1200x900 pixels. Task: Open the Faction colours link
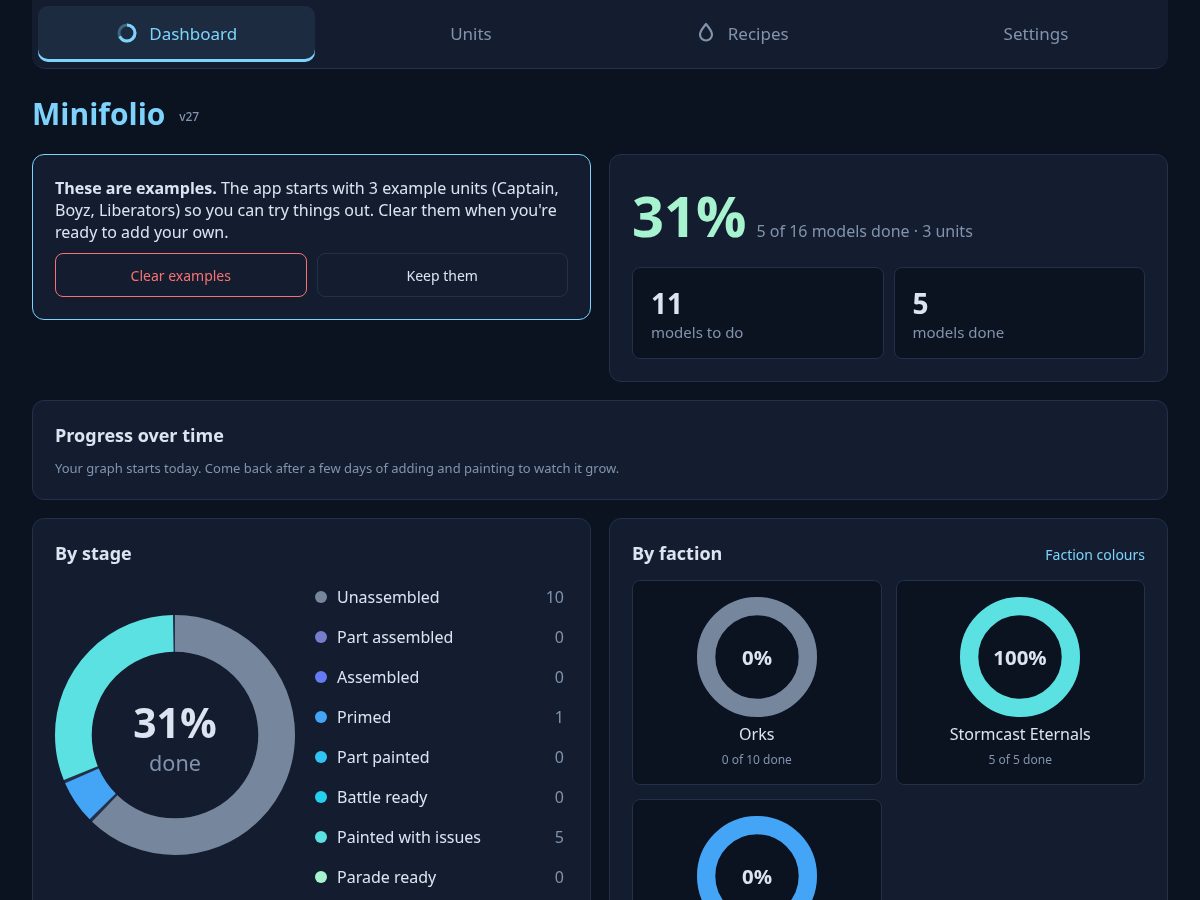point(1095,555)
